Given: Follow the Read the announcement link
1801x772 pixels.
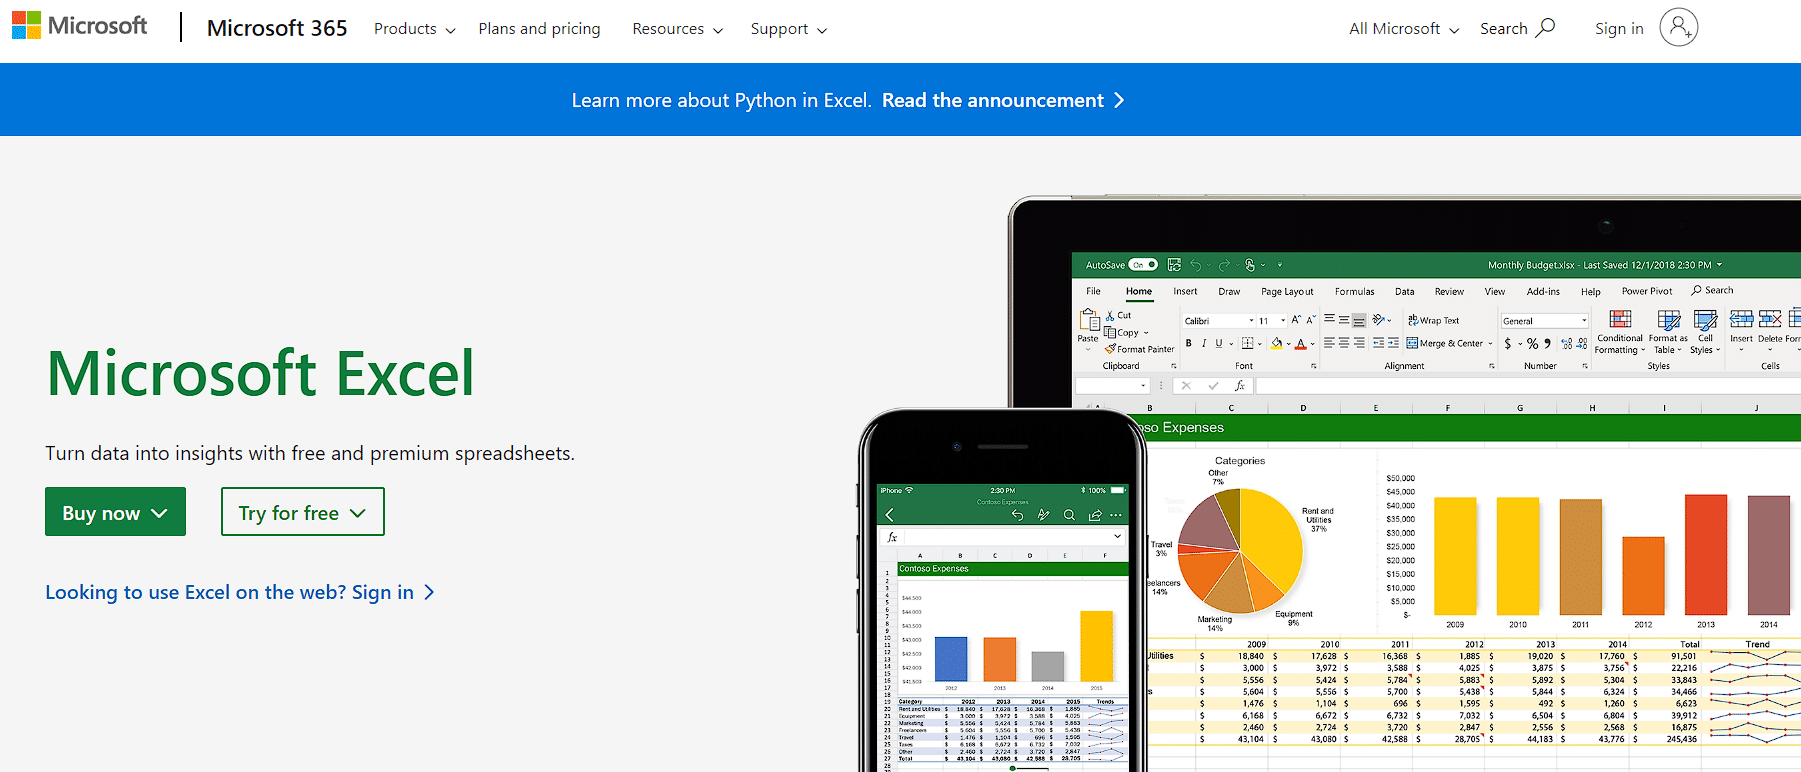Looking at the screenshot, I should [x=1003, y=100].
